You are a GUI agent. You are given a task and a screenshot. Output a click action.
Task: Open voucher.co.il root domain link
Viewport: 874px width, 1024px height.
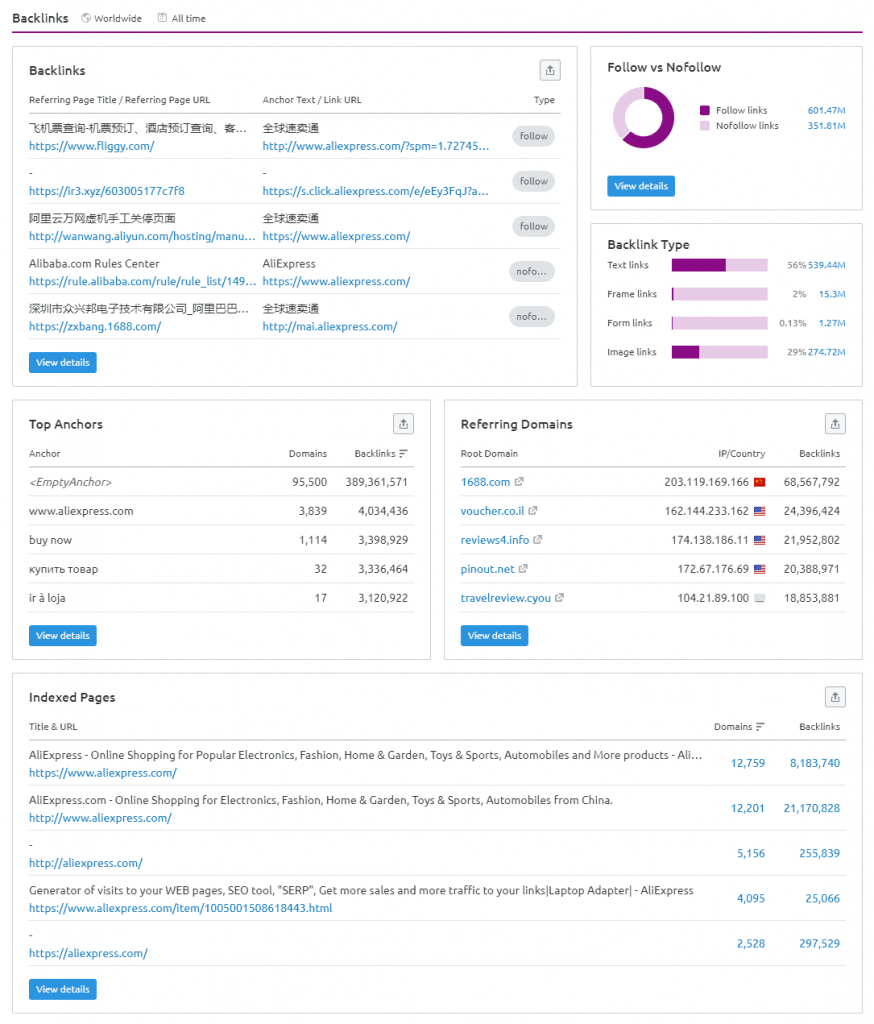(493, 511)
